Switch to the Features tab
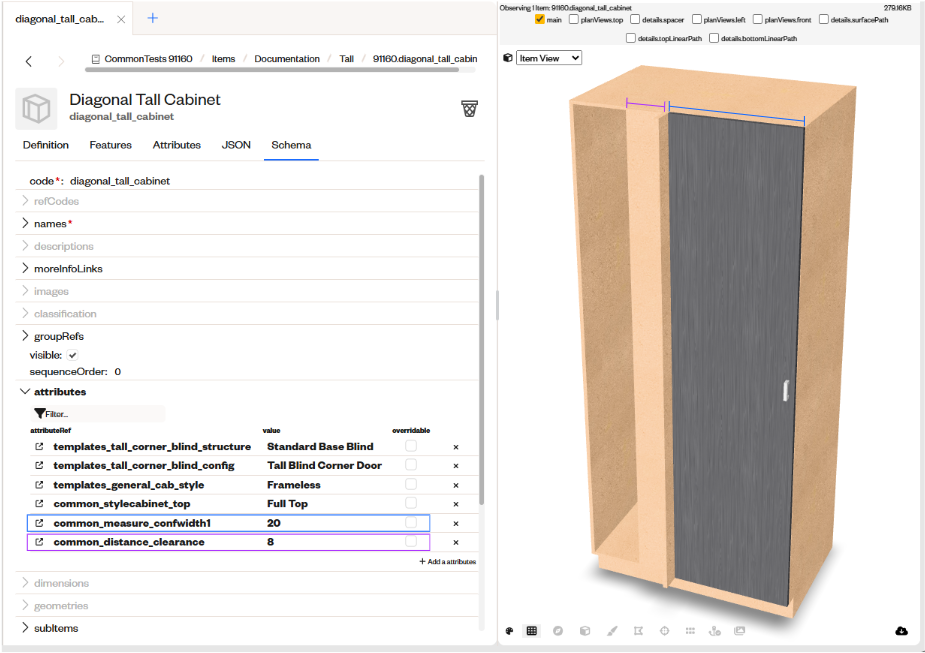Viewport: 925px width, 653px height. (110, 145)
